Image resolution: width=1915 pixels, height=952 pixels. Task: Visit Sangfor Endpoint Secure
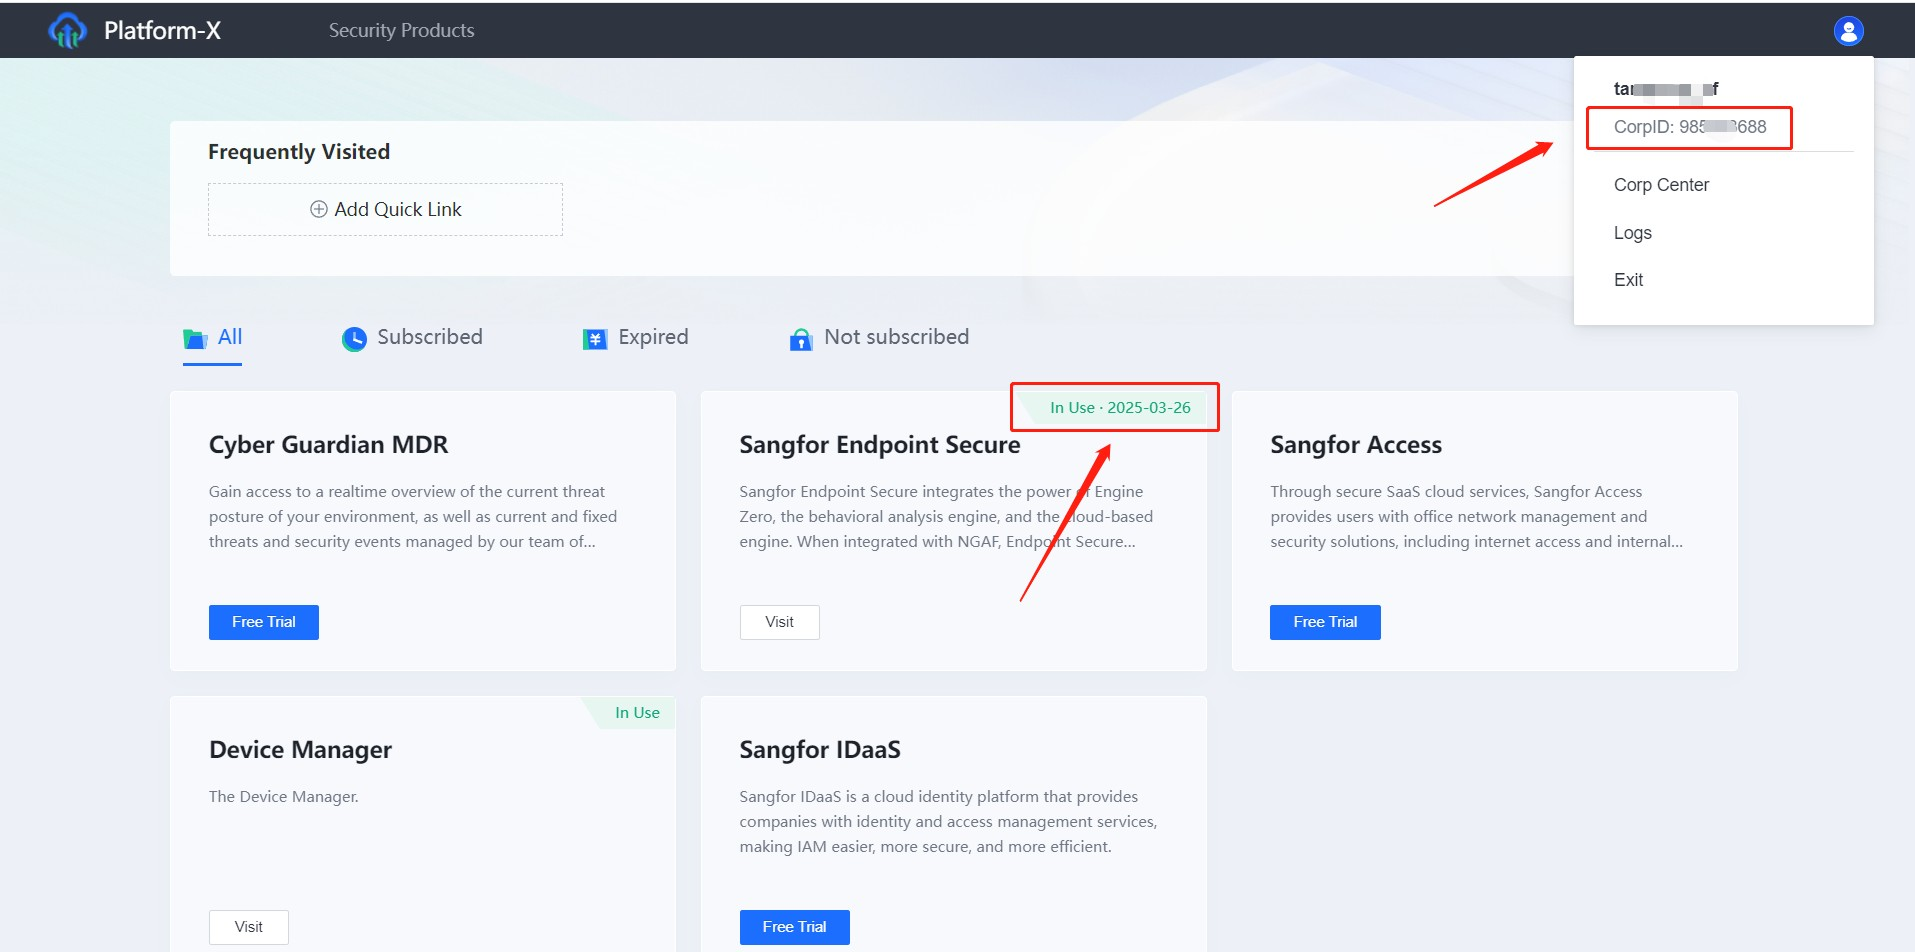coord(779,622)
